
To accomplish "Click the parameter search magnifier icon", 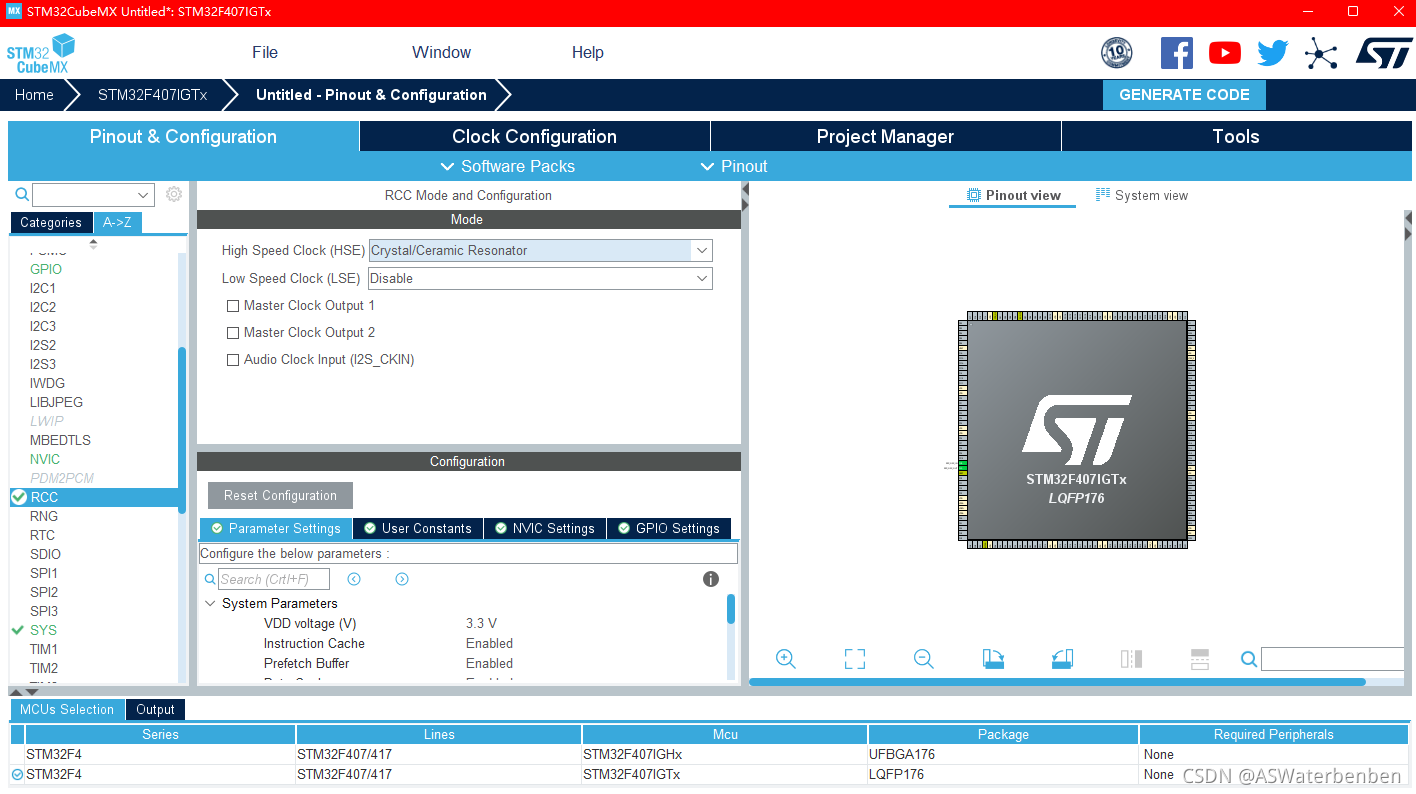I will point(210,579).
